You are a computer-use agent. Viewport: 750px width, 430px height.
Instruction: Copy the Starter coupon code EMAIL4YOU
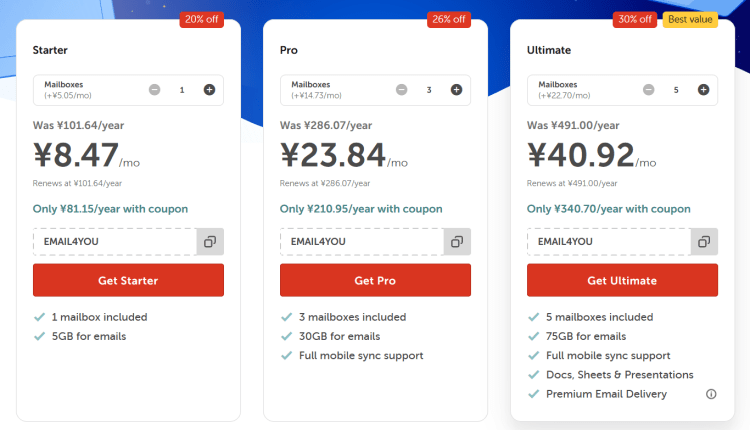click(x=210, y=242)
